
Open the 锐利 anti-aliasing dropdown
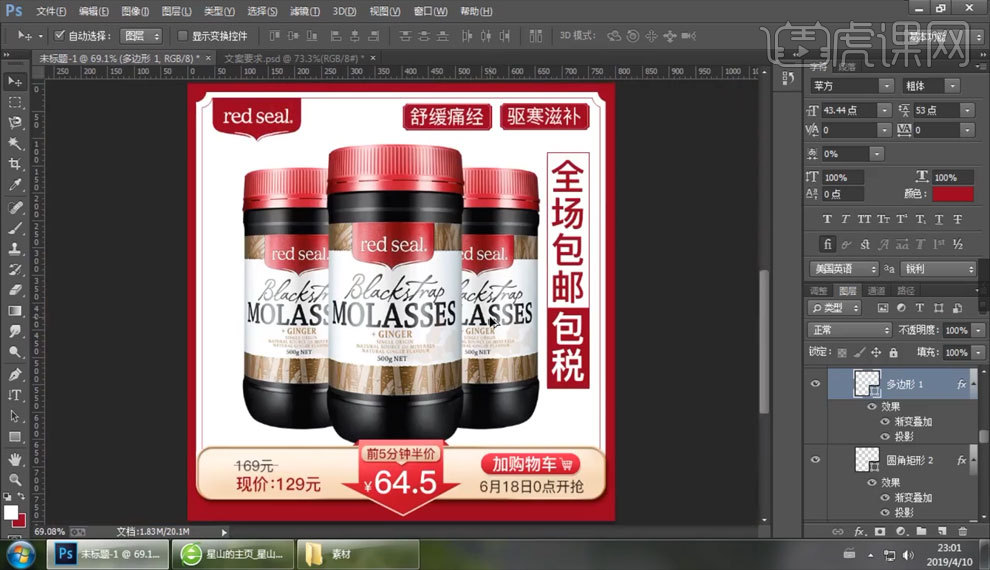click(x=938, y=269)
